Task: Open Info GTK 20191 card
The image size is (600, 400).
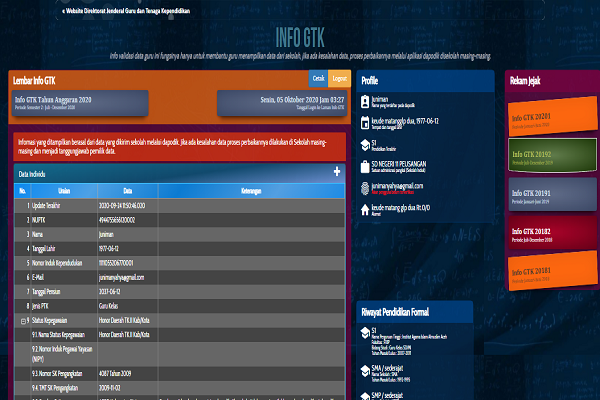Action: (553, 194)
